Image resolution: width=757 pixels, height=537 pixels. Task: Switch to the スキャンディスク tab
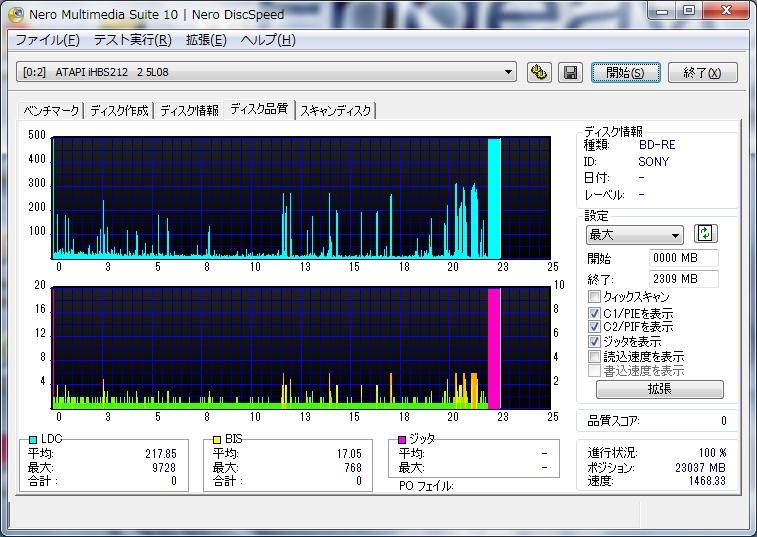(x=336, y=111)
